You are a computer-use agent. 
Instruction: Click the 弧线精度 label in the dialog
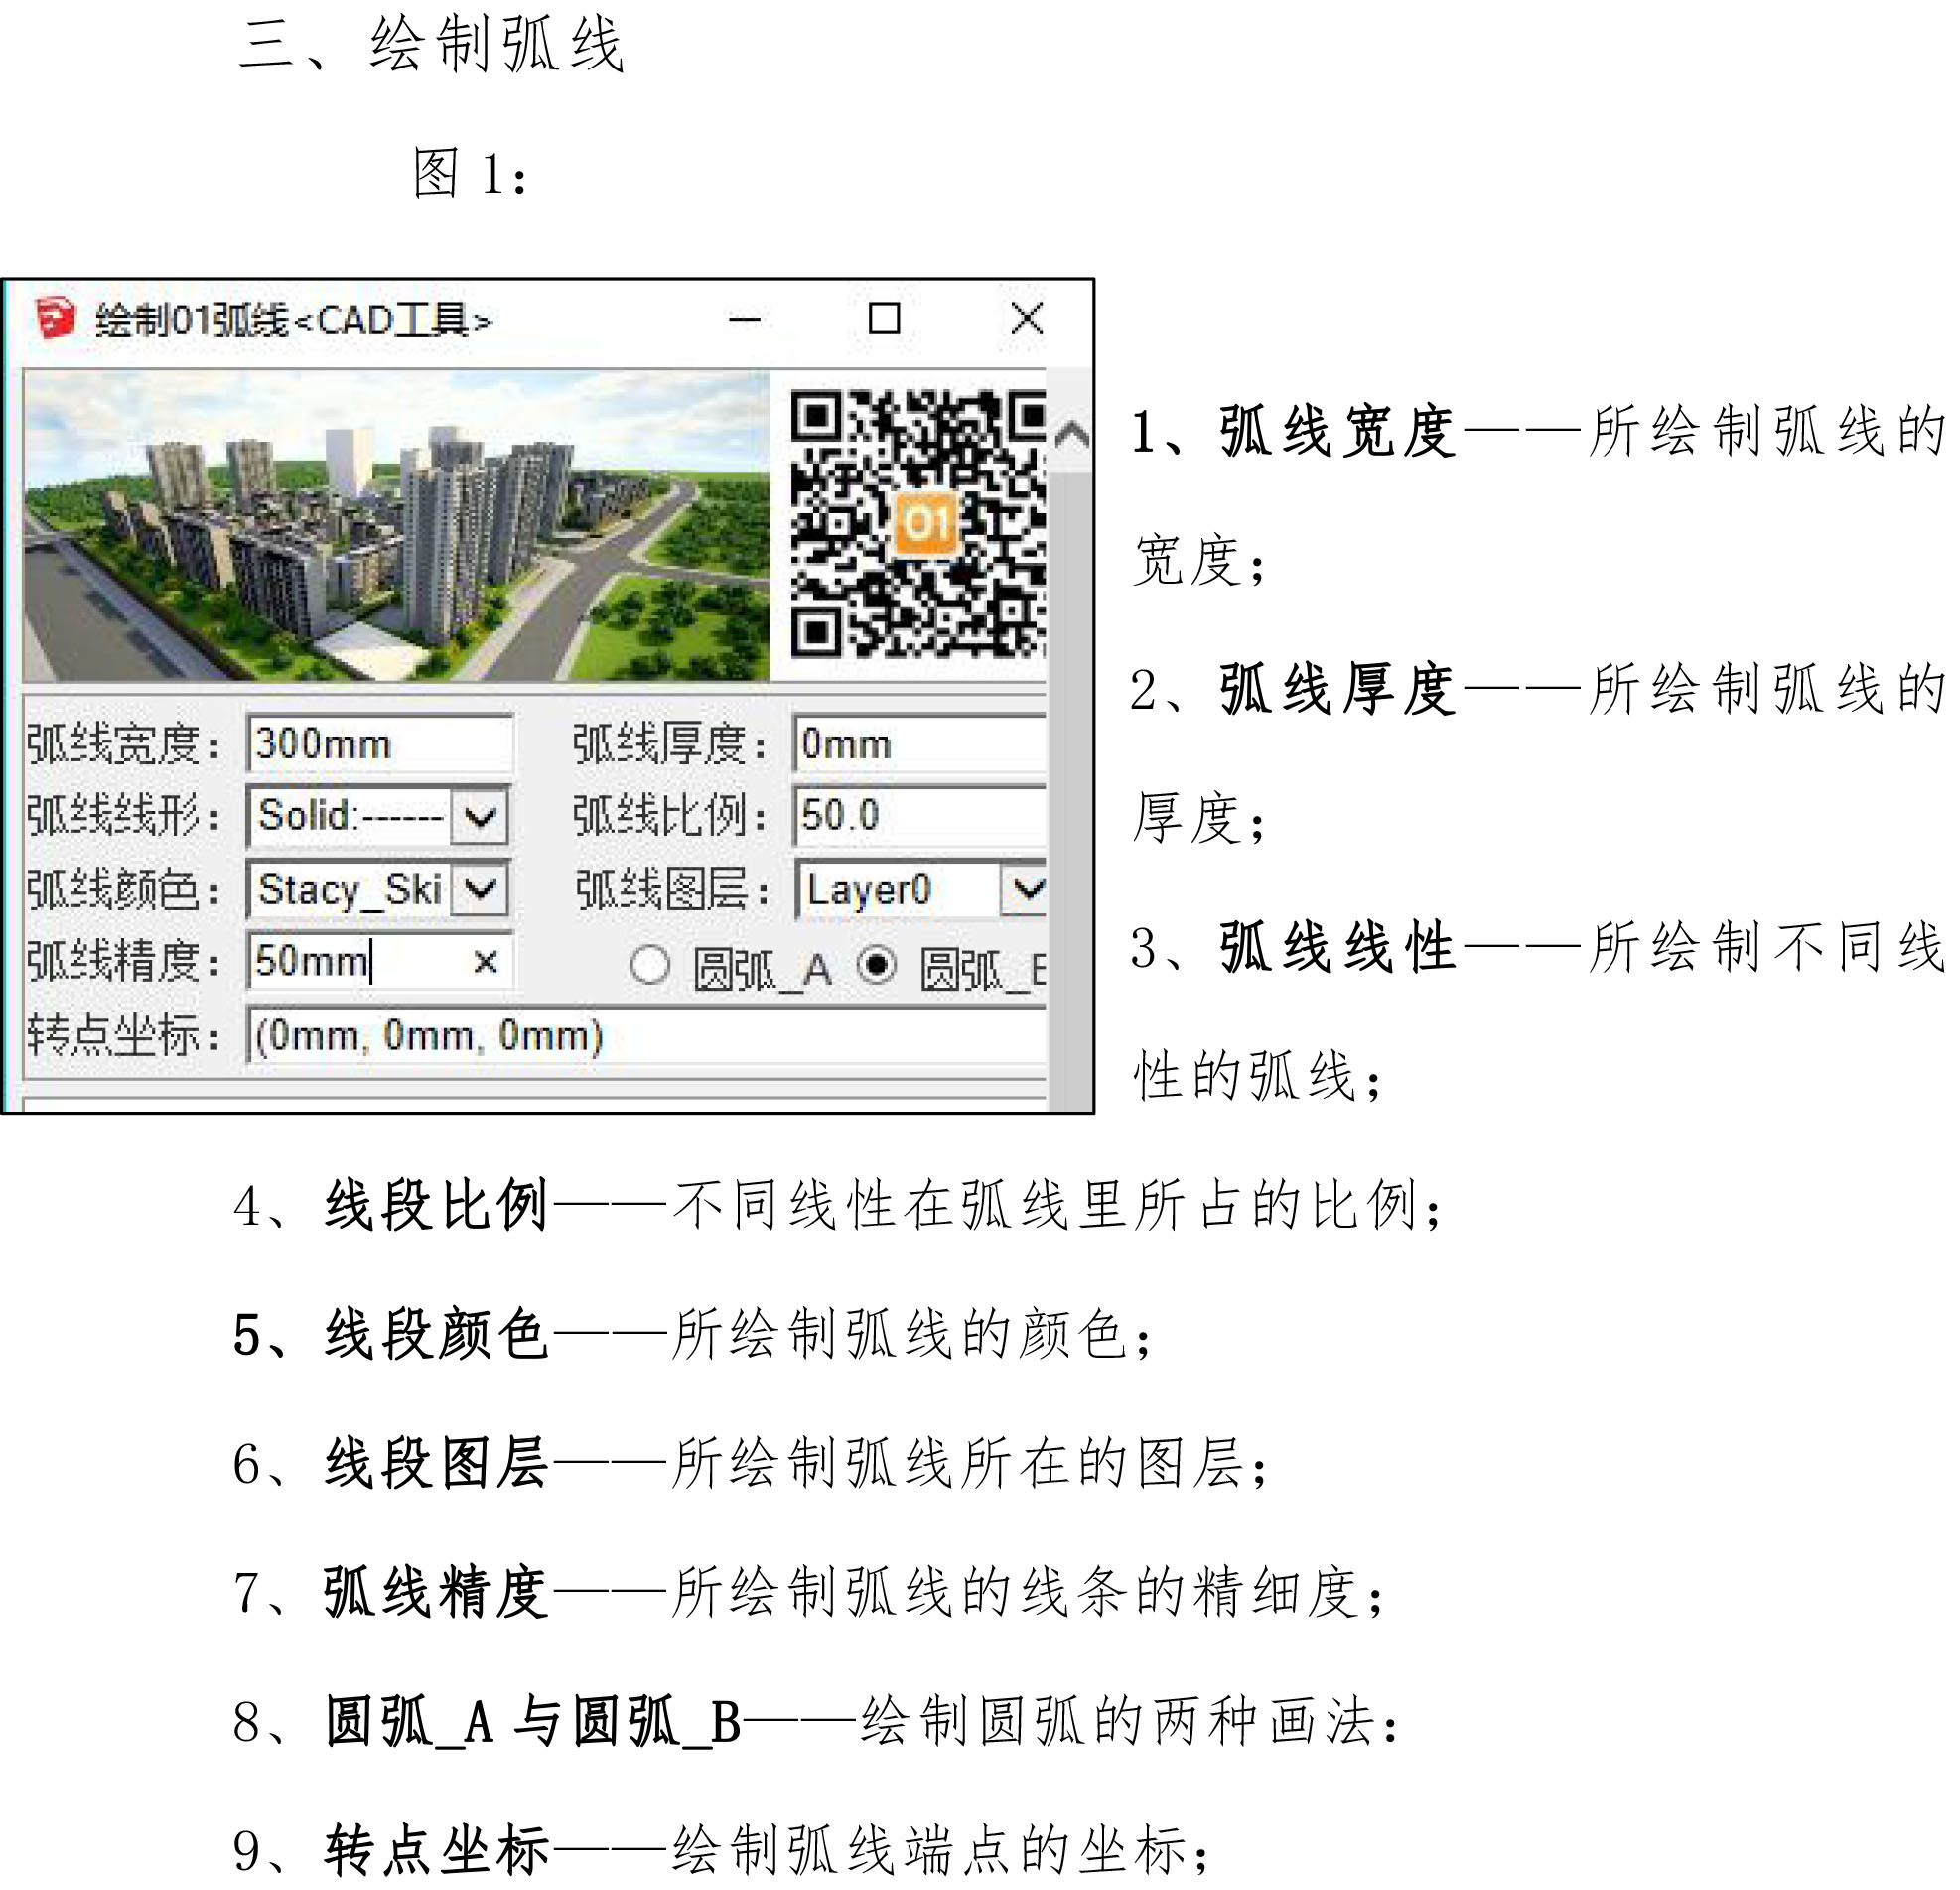pos(124,961)
